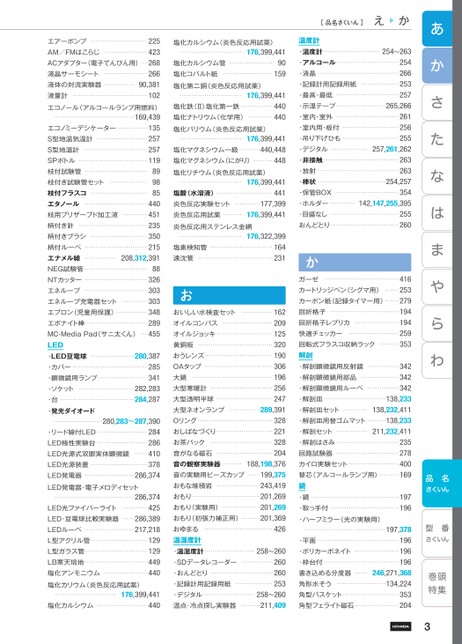Open the さ index tab
The width and height of the screenshot is (462, 644).
click(x=437, y=102)
